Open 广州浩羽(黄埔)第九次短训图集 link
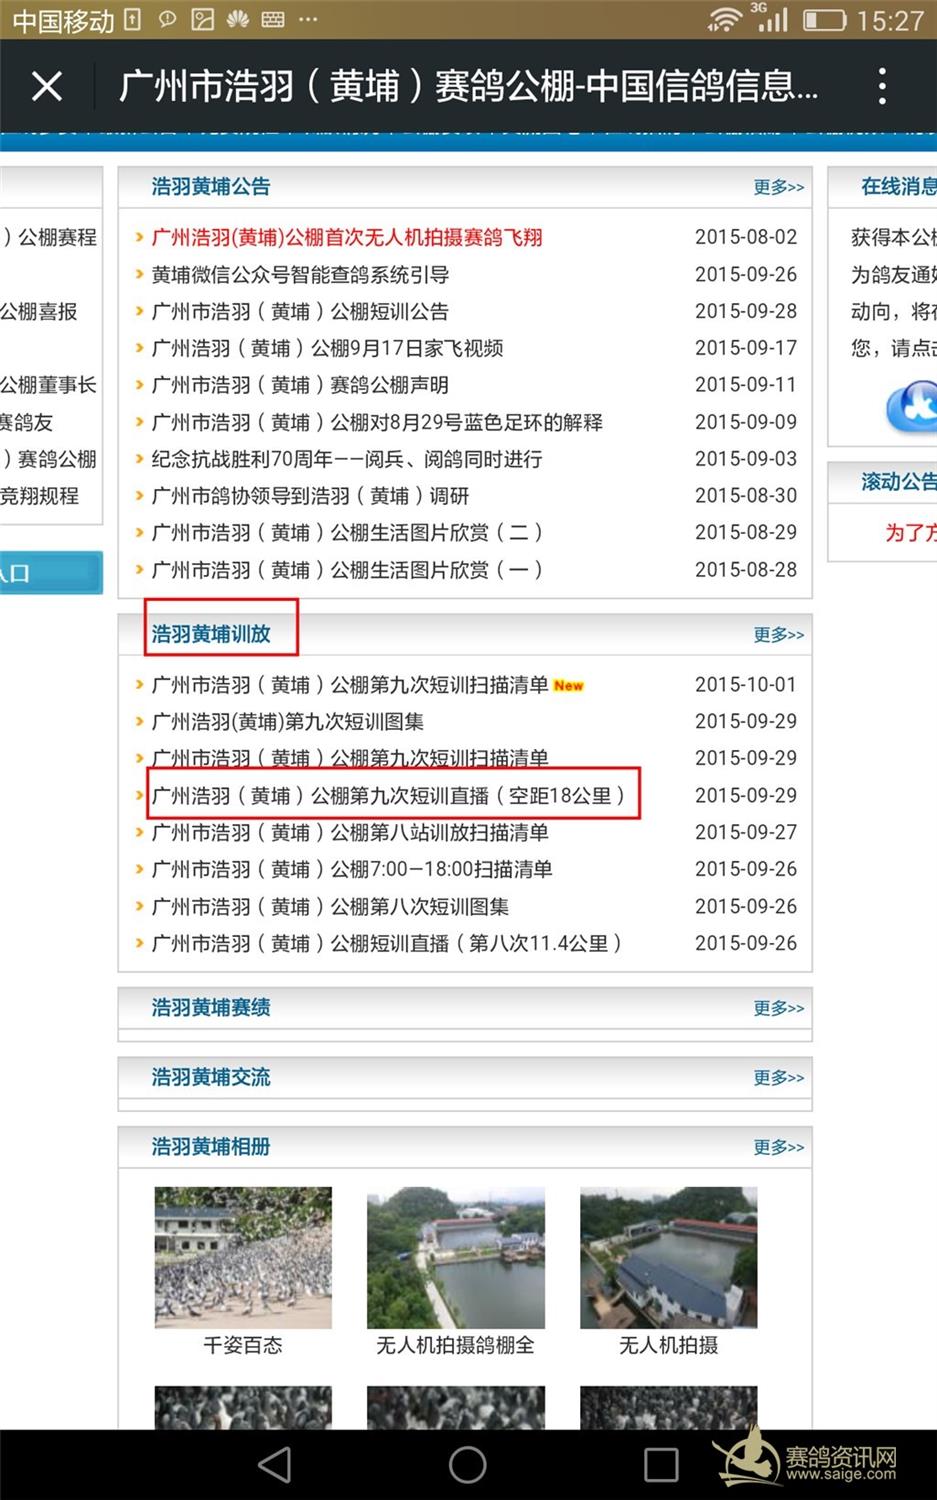 tap(287, 722)
